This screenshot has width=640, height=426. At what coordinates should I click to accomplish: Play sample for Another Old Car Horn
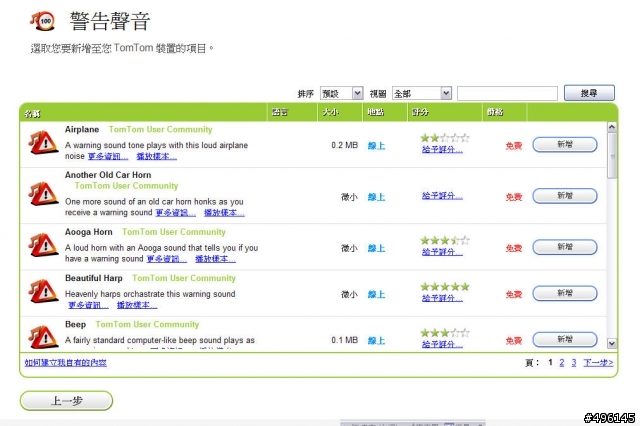[x=224, y=213]
